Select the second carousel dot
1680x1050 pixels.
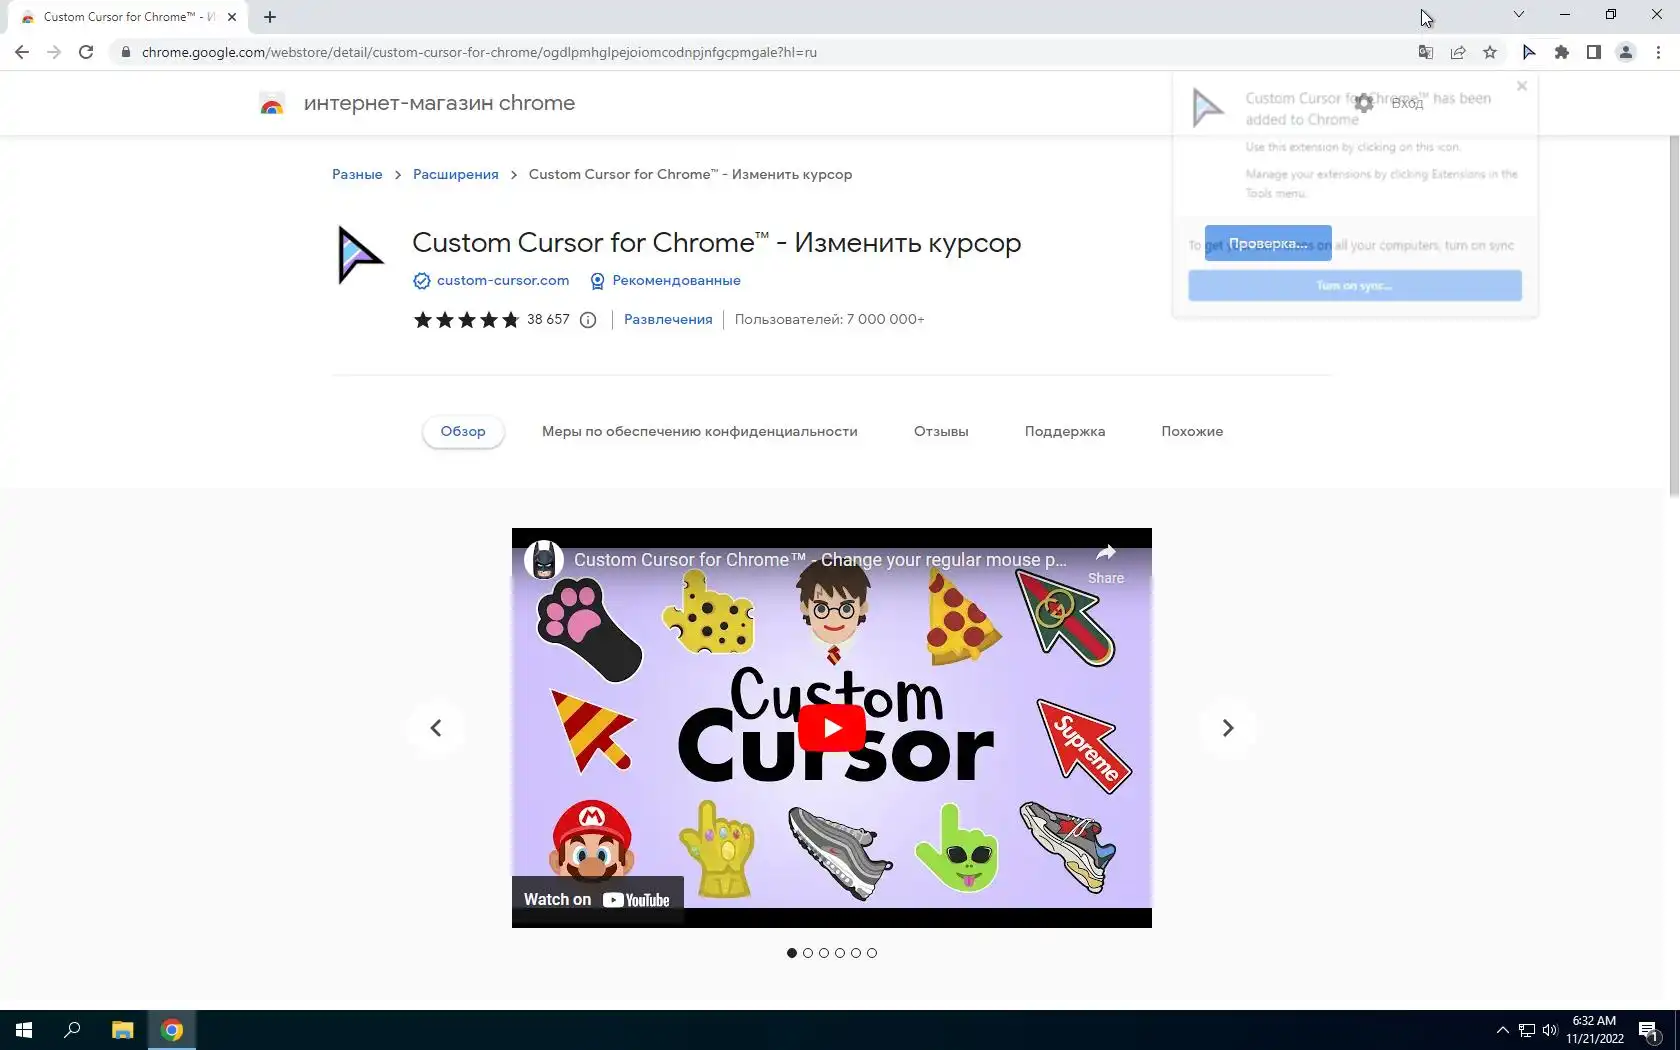point(808,953)
